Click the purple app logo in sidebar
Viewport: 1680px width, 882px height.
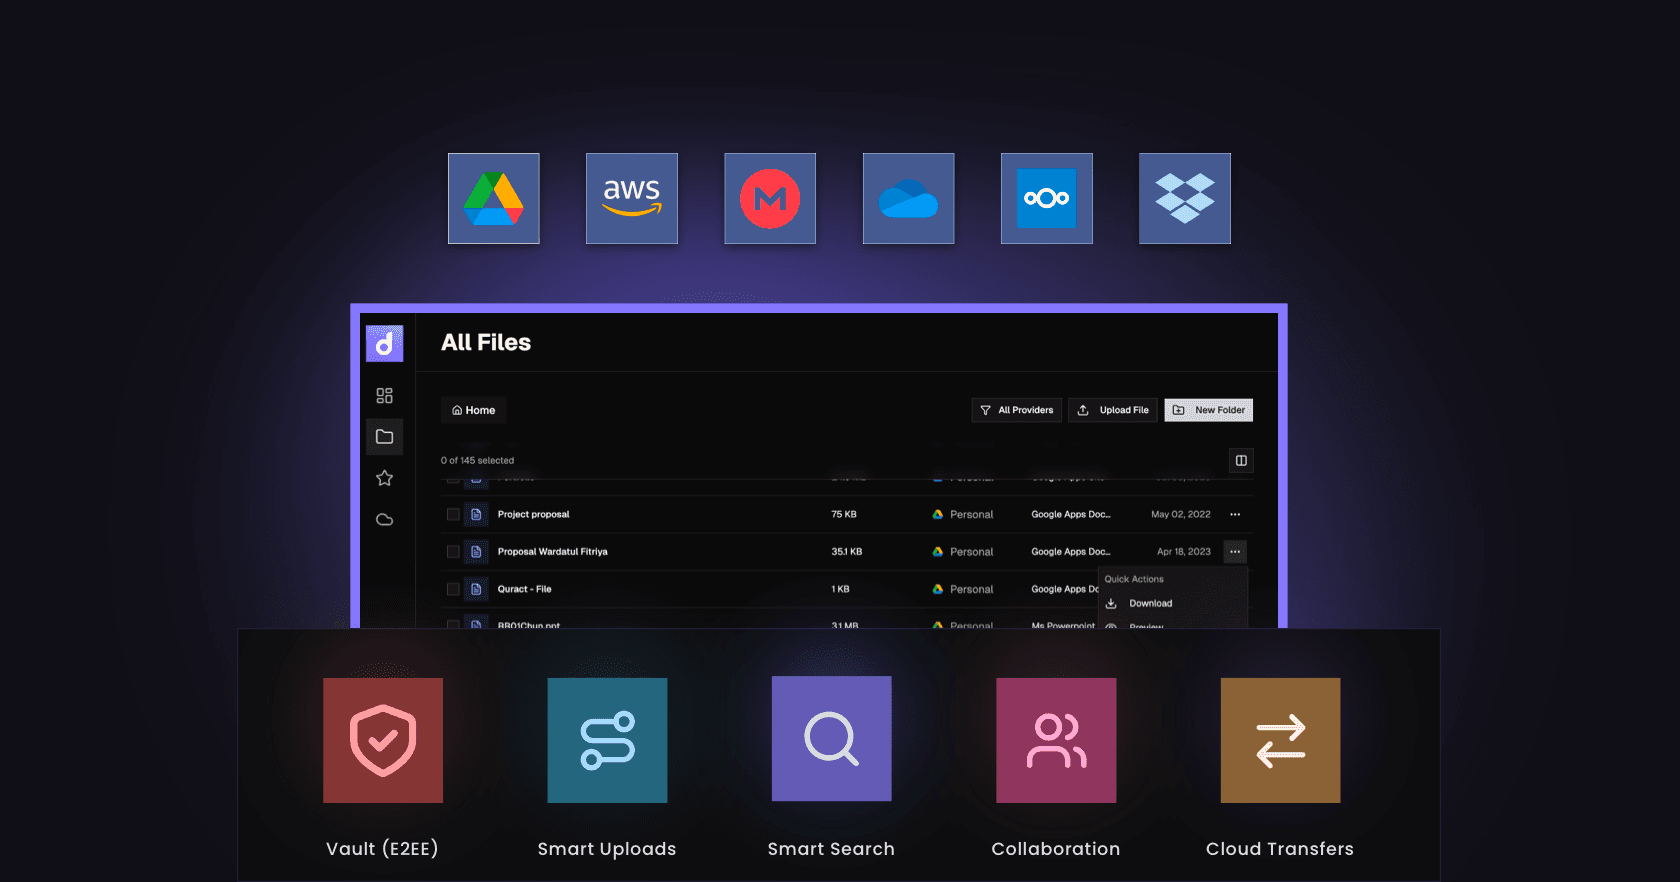pos(384,343)
